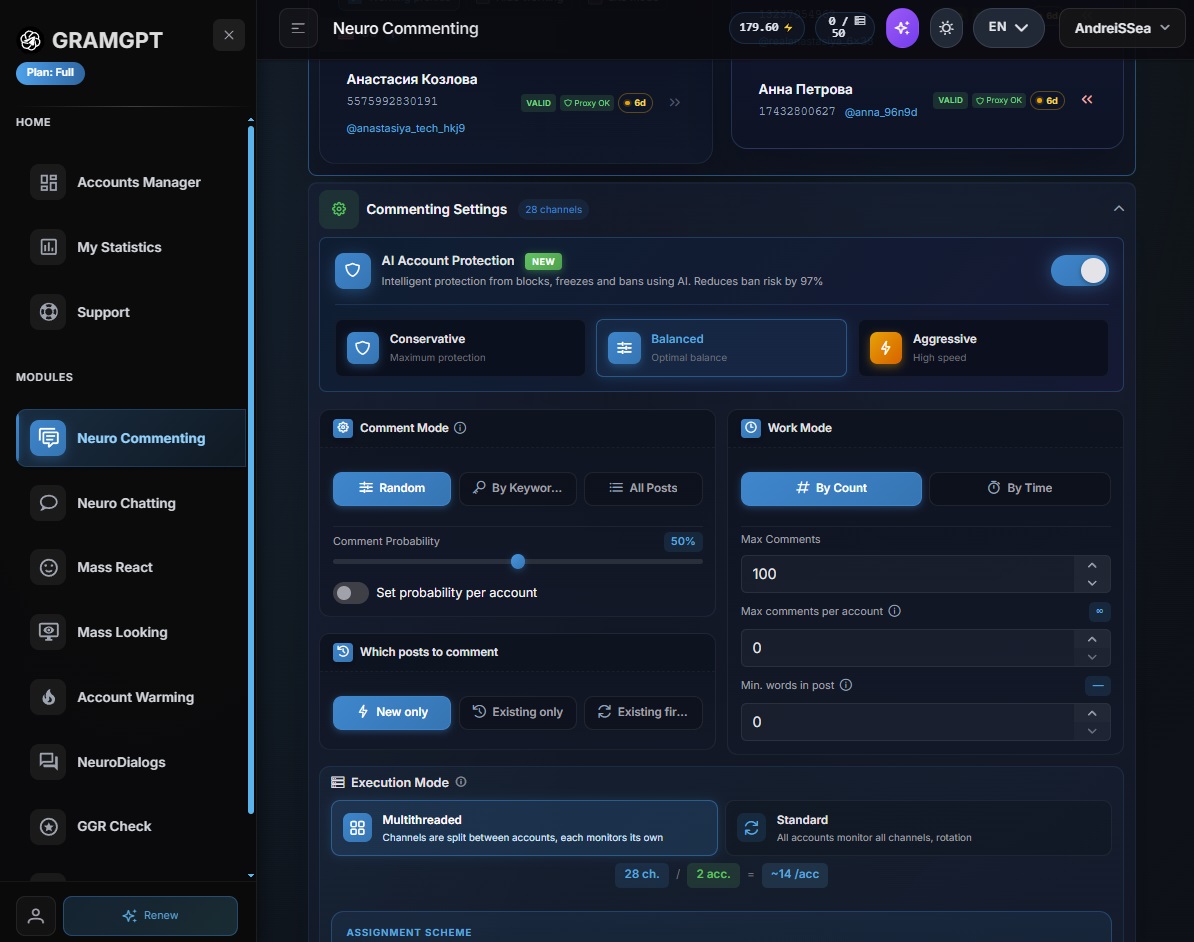
Task: Click the red double-chevron on Анна Петрова card
Action: [1087, 100]
